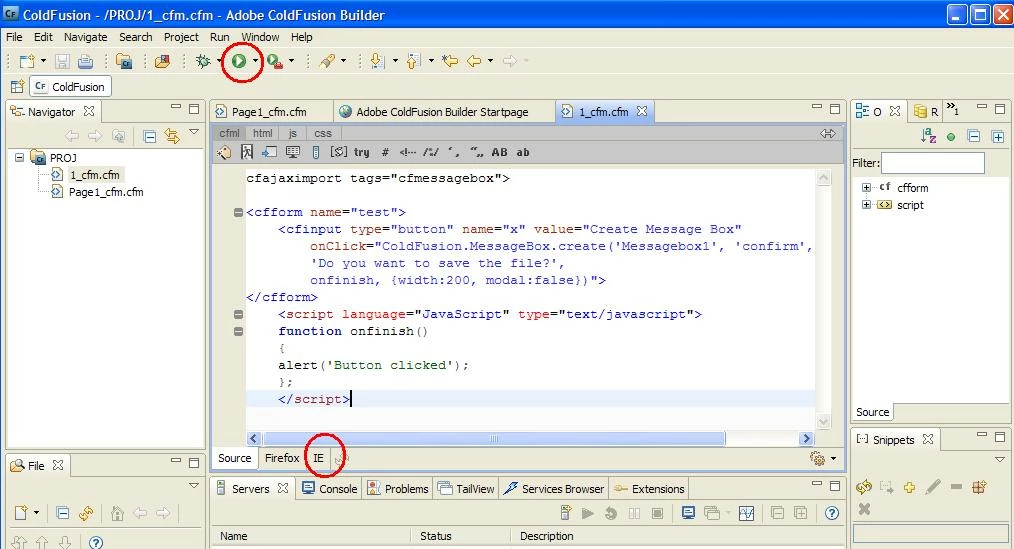
Task: Minimize the Outline panel
Action: click(982, 107)
